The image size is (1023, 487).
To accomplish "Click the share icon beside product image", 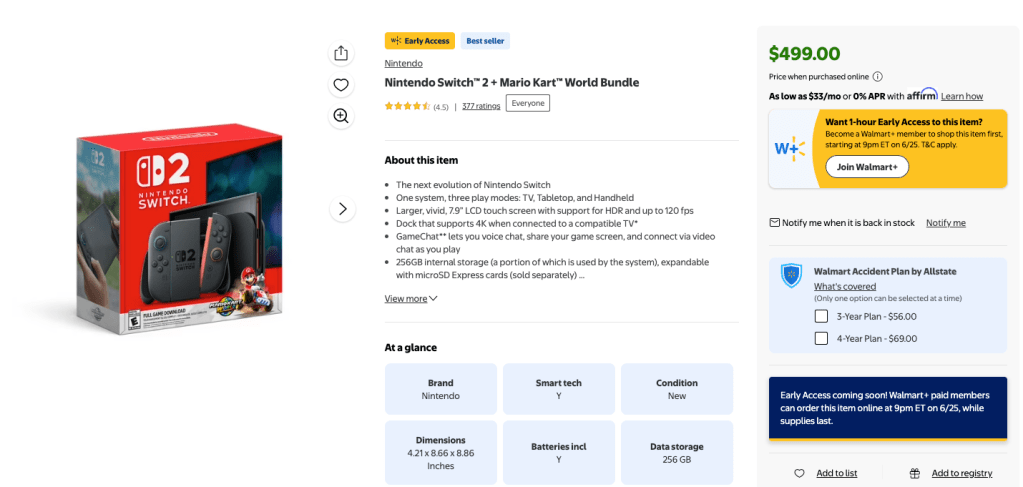I will click(x=341, y=53).
